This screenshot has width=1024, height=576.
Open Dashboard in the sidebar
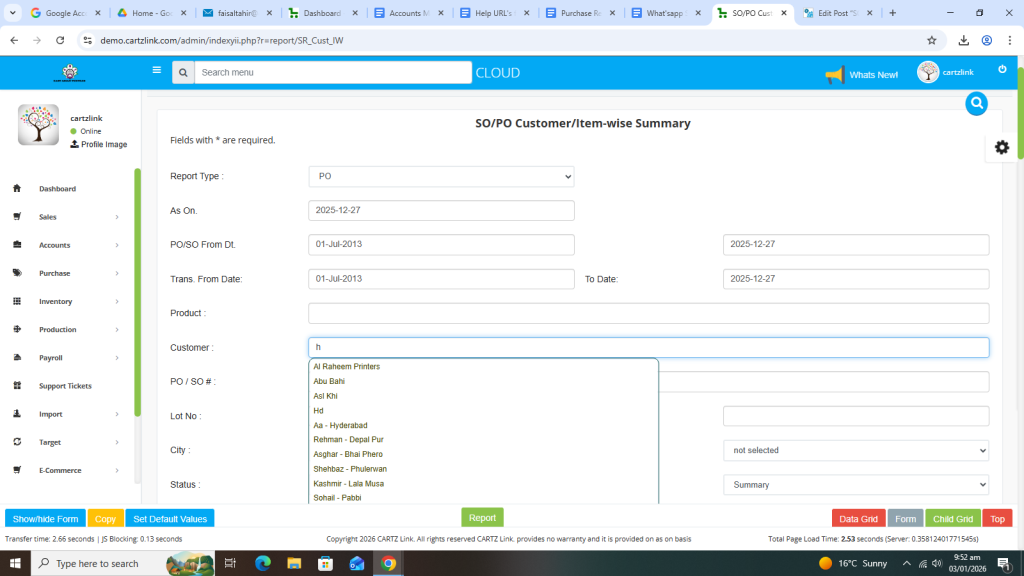point(57,189)
